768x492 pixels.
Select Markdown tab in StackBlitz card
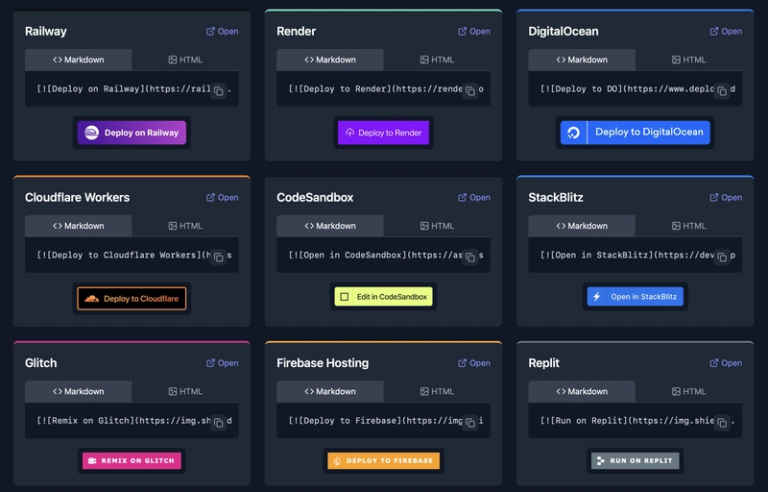point(582,226)
